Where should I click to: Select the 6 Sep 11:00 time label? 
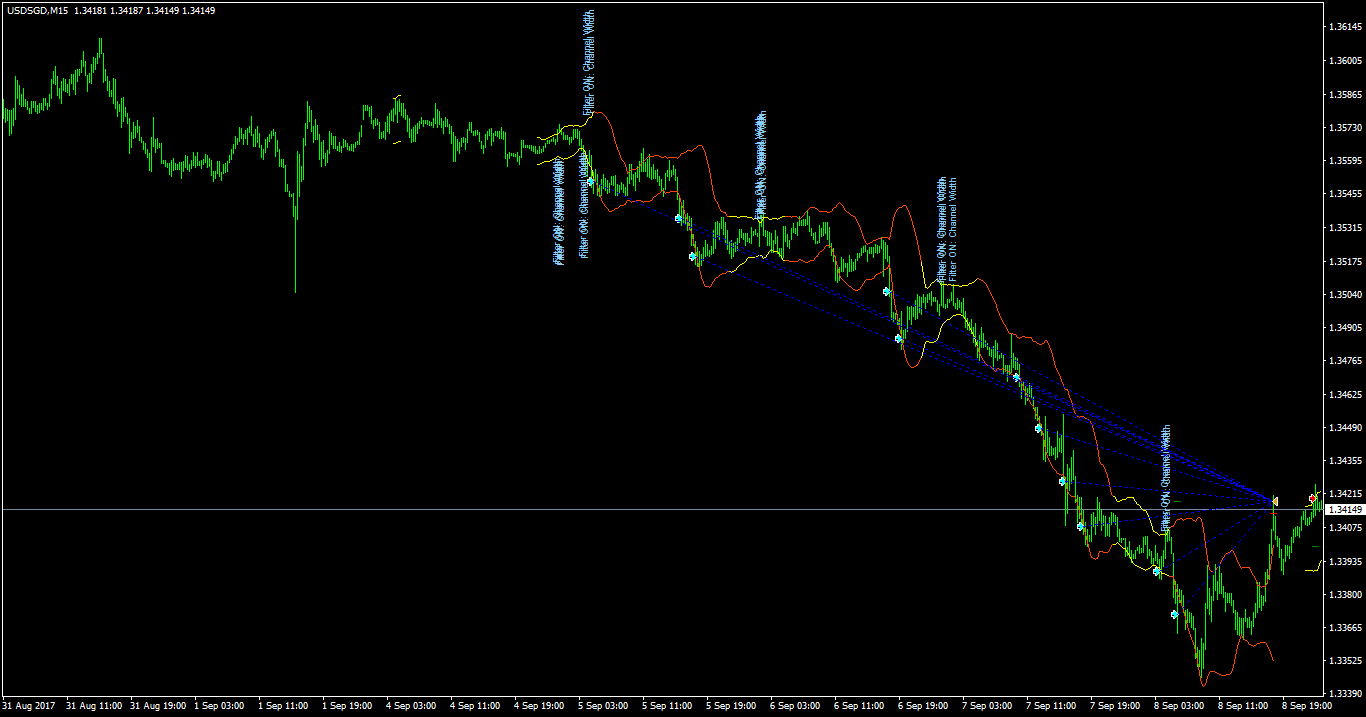[x=859, y=706]
